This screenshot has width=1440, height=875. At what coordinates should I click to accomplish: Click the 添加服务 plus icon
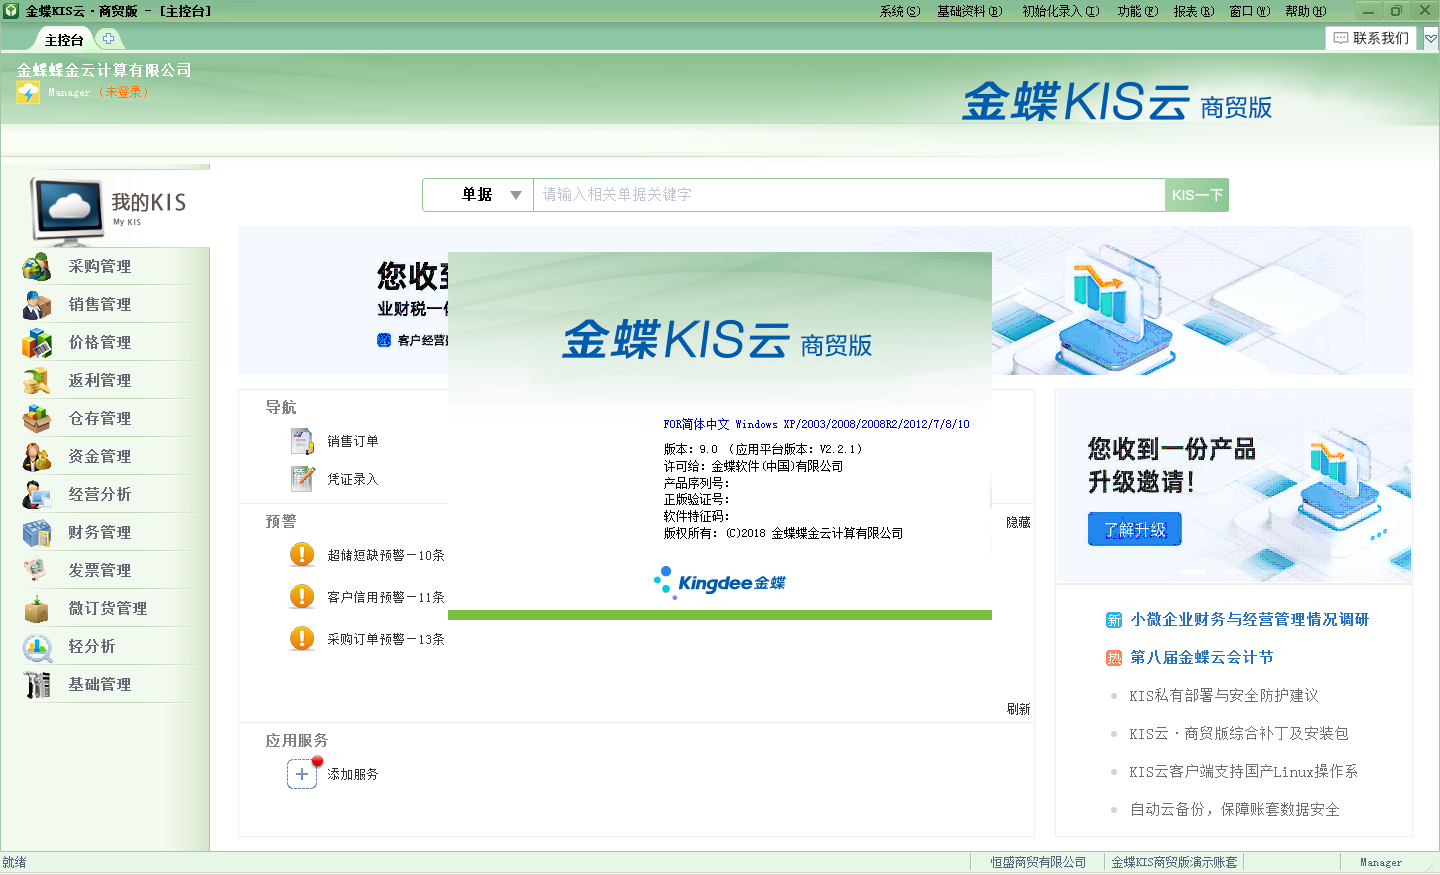pos(302,774)
